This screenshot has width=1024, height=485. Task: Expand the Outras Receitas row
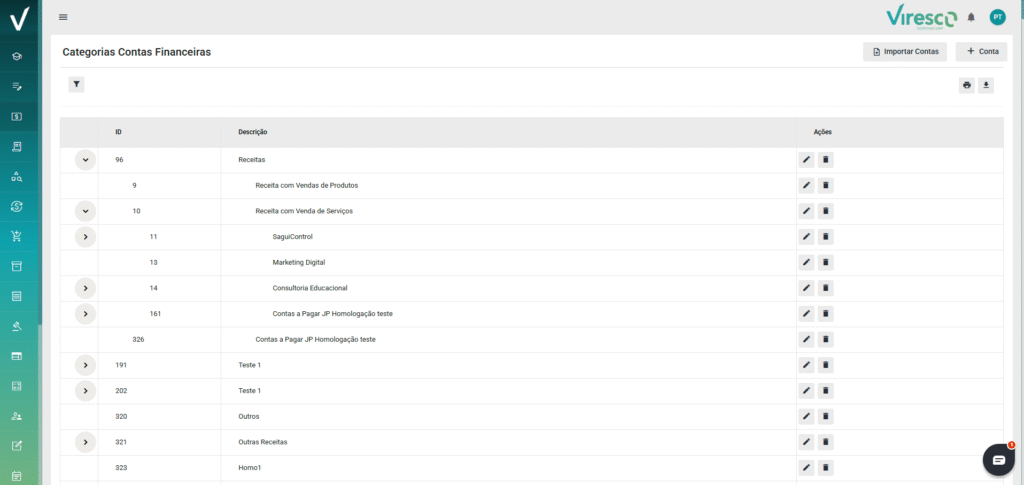(x=85, y=442)
